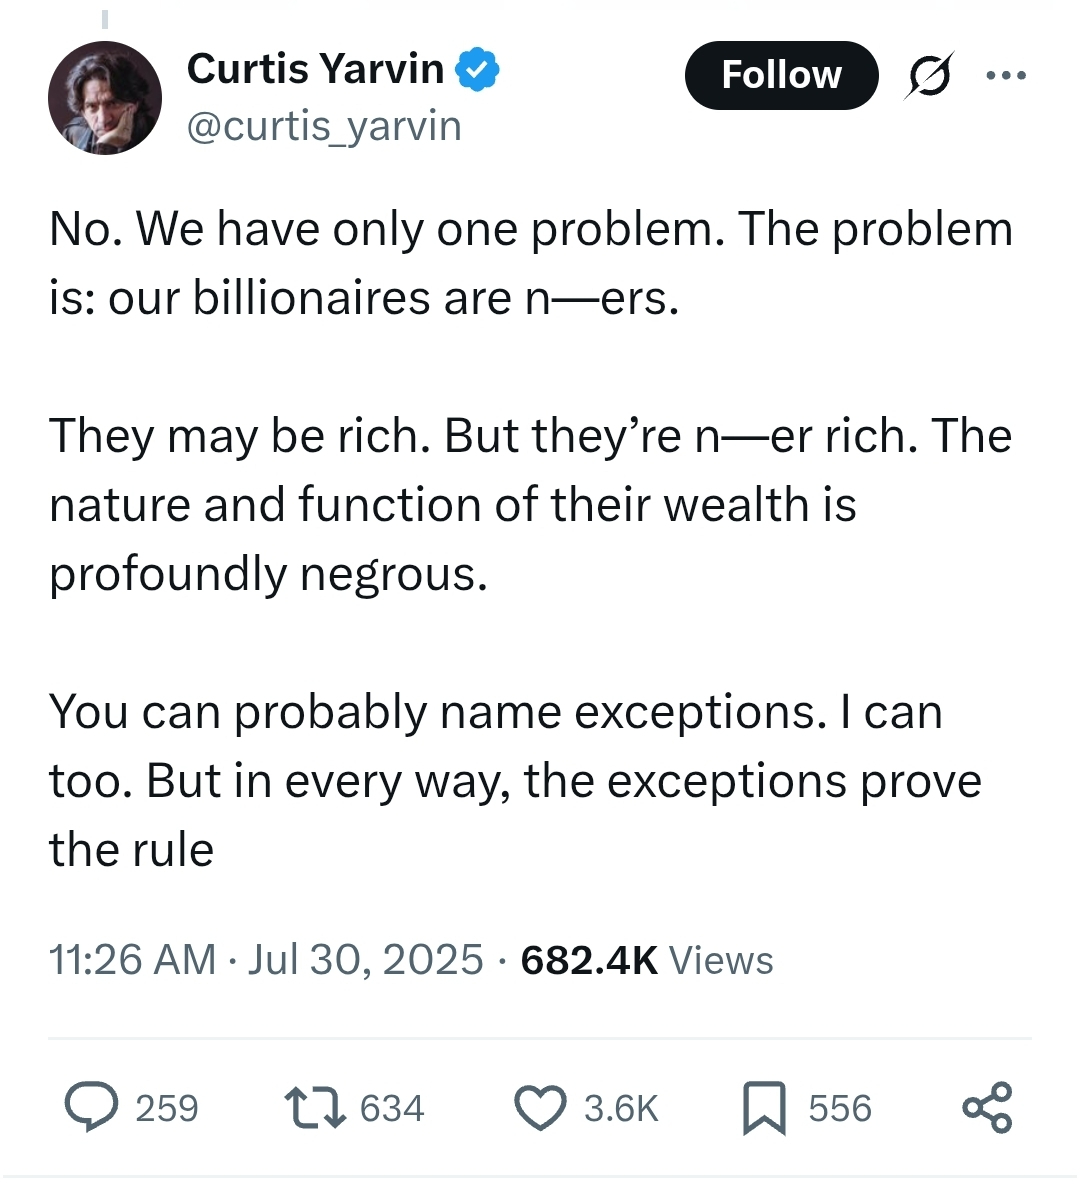Toggle the bookmark icon
Image resolution: width=1080 pixels, height=1196 pixels.
tap(765, 1108)
